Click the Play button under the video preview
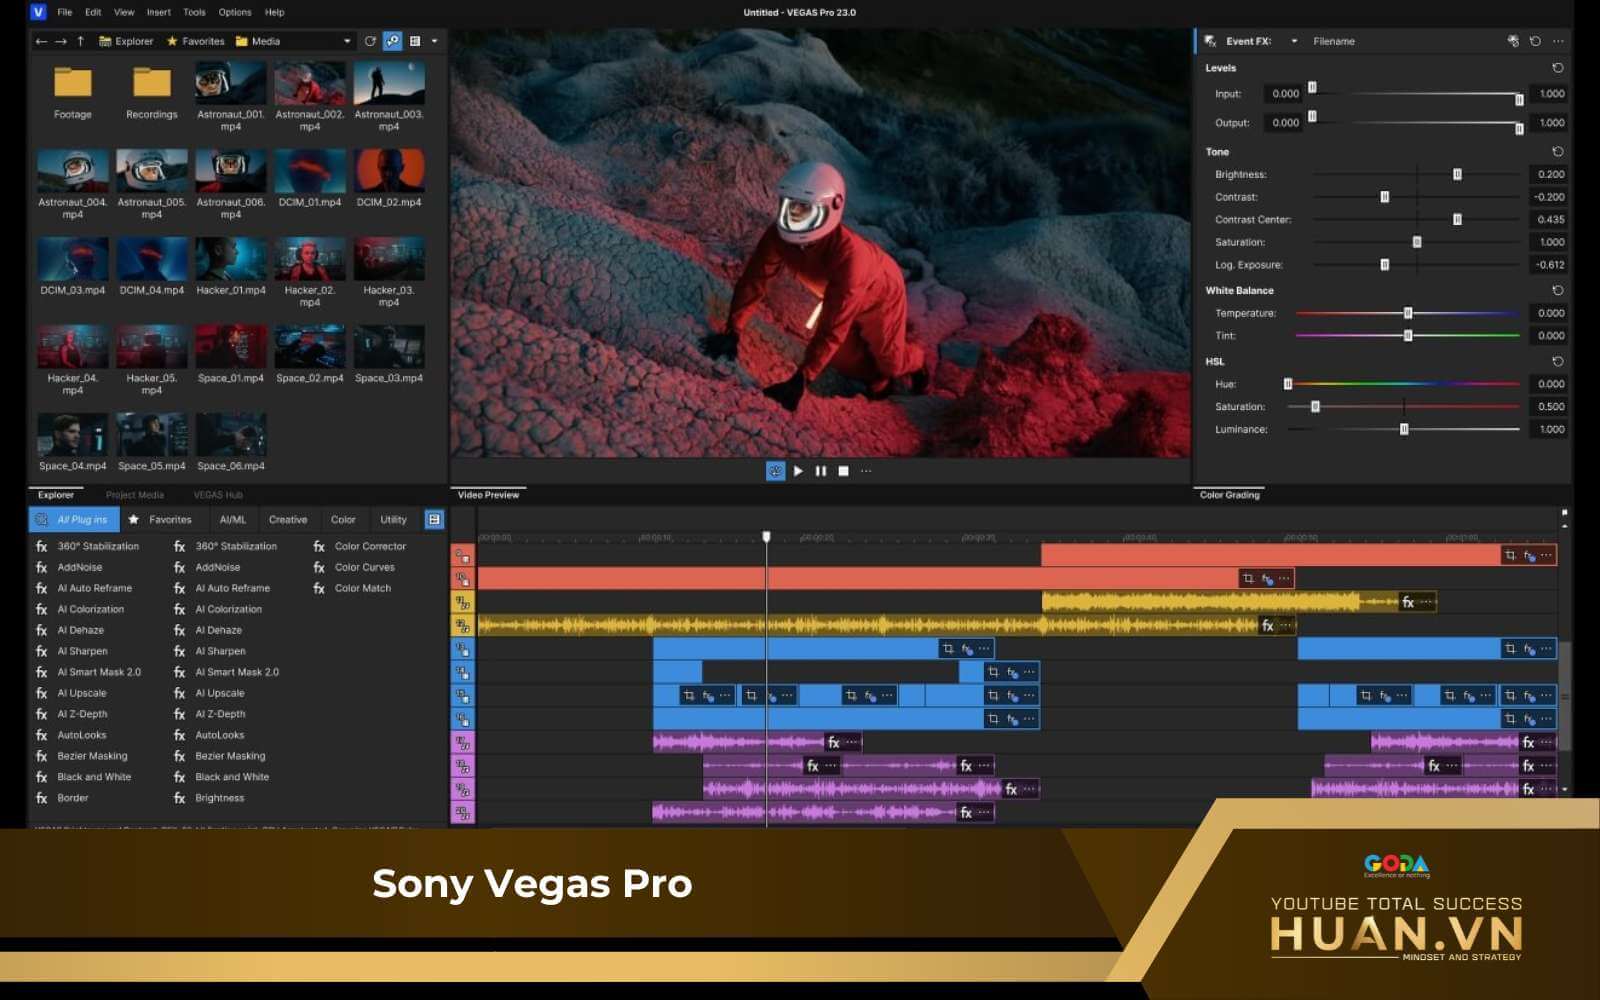1600x1000 pixels. pos(798,471)
